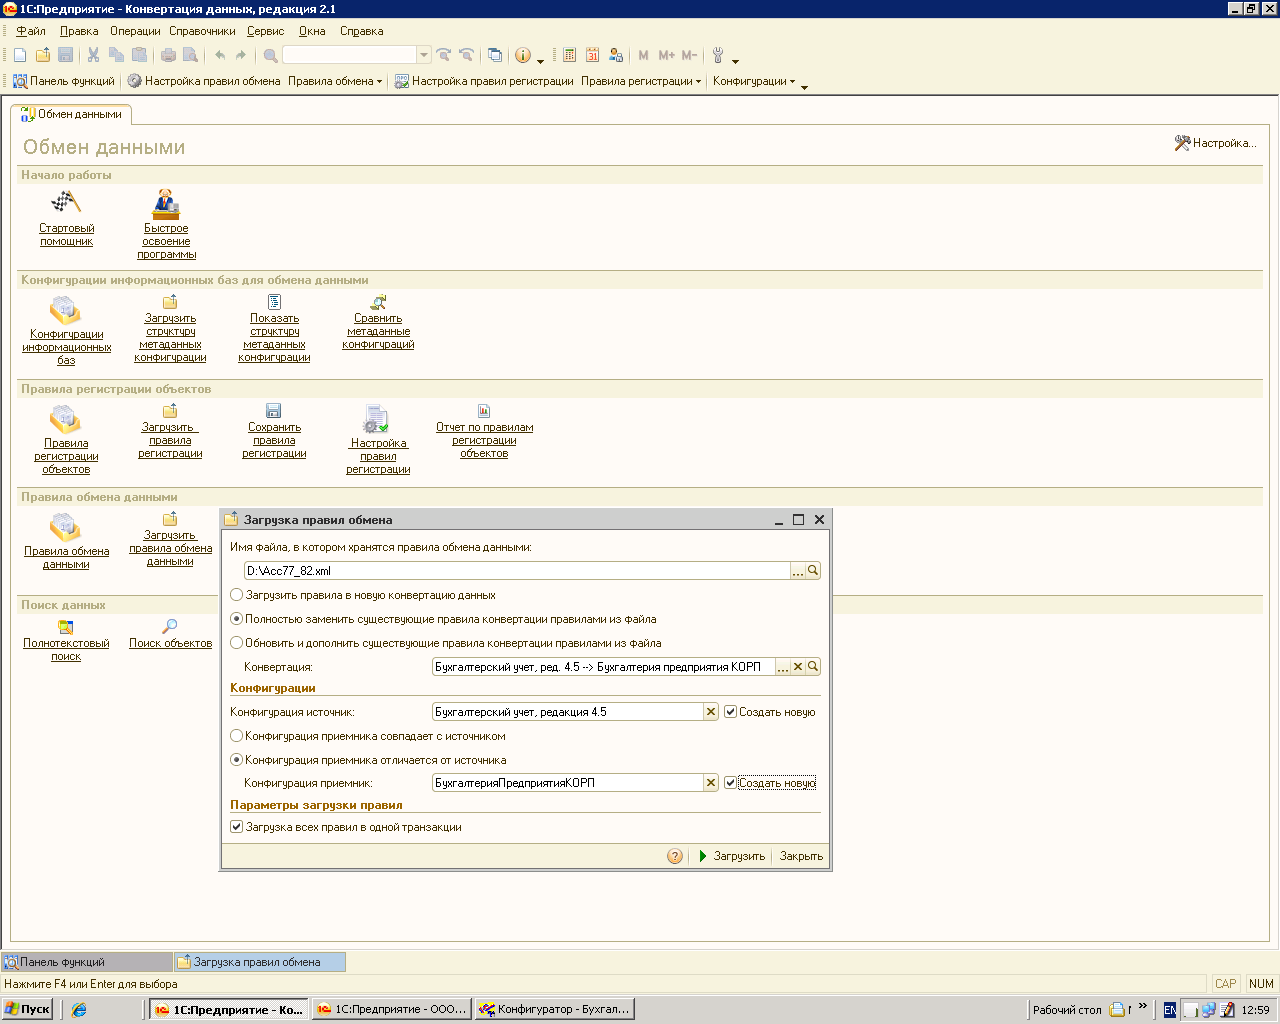Viewport: 1280px width, 1024px height.
Task: Click the Help info icon in toolbar
Action: 522,55
